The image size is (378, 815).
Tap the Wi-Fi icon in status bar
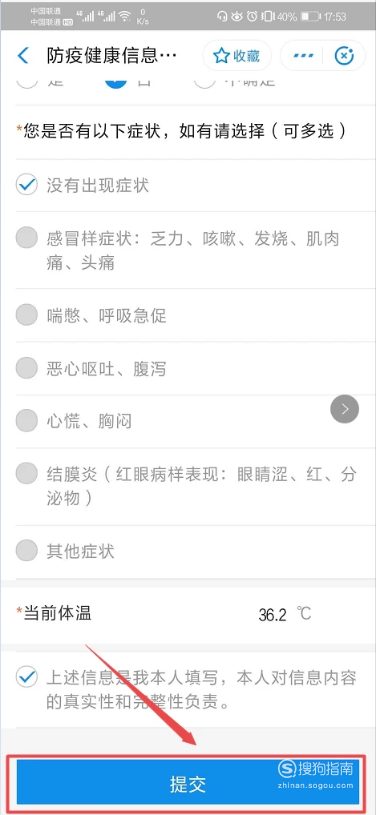(124, 16)
